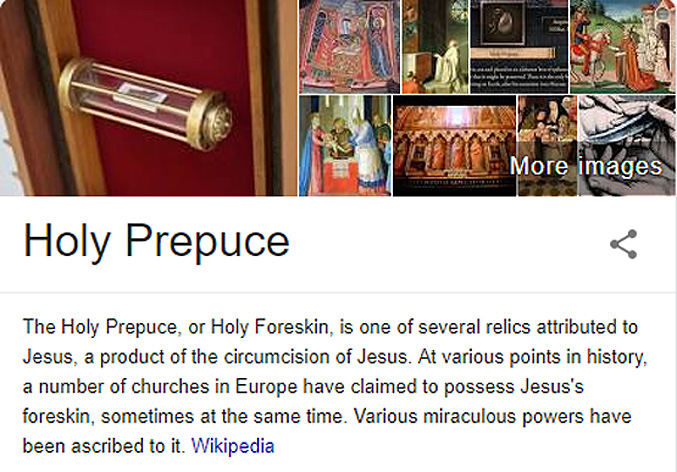Viewport: 677px width, 472px height.
Task: Open the thumbnail showing horseman and kneeling figures
Action: [x=623, y=46]
